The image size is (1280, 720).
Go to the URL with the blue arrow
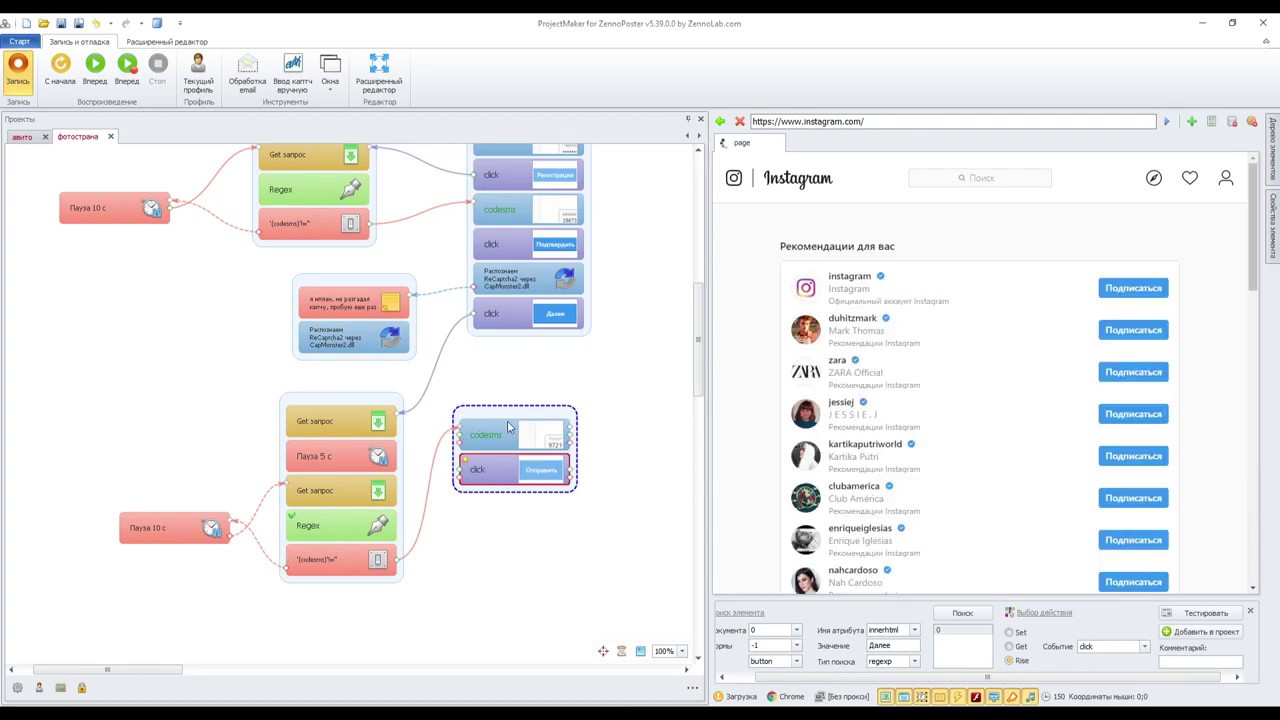(1166, 122)
